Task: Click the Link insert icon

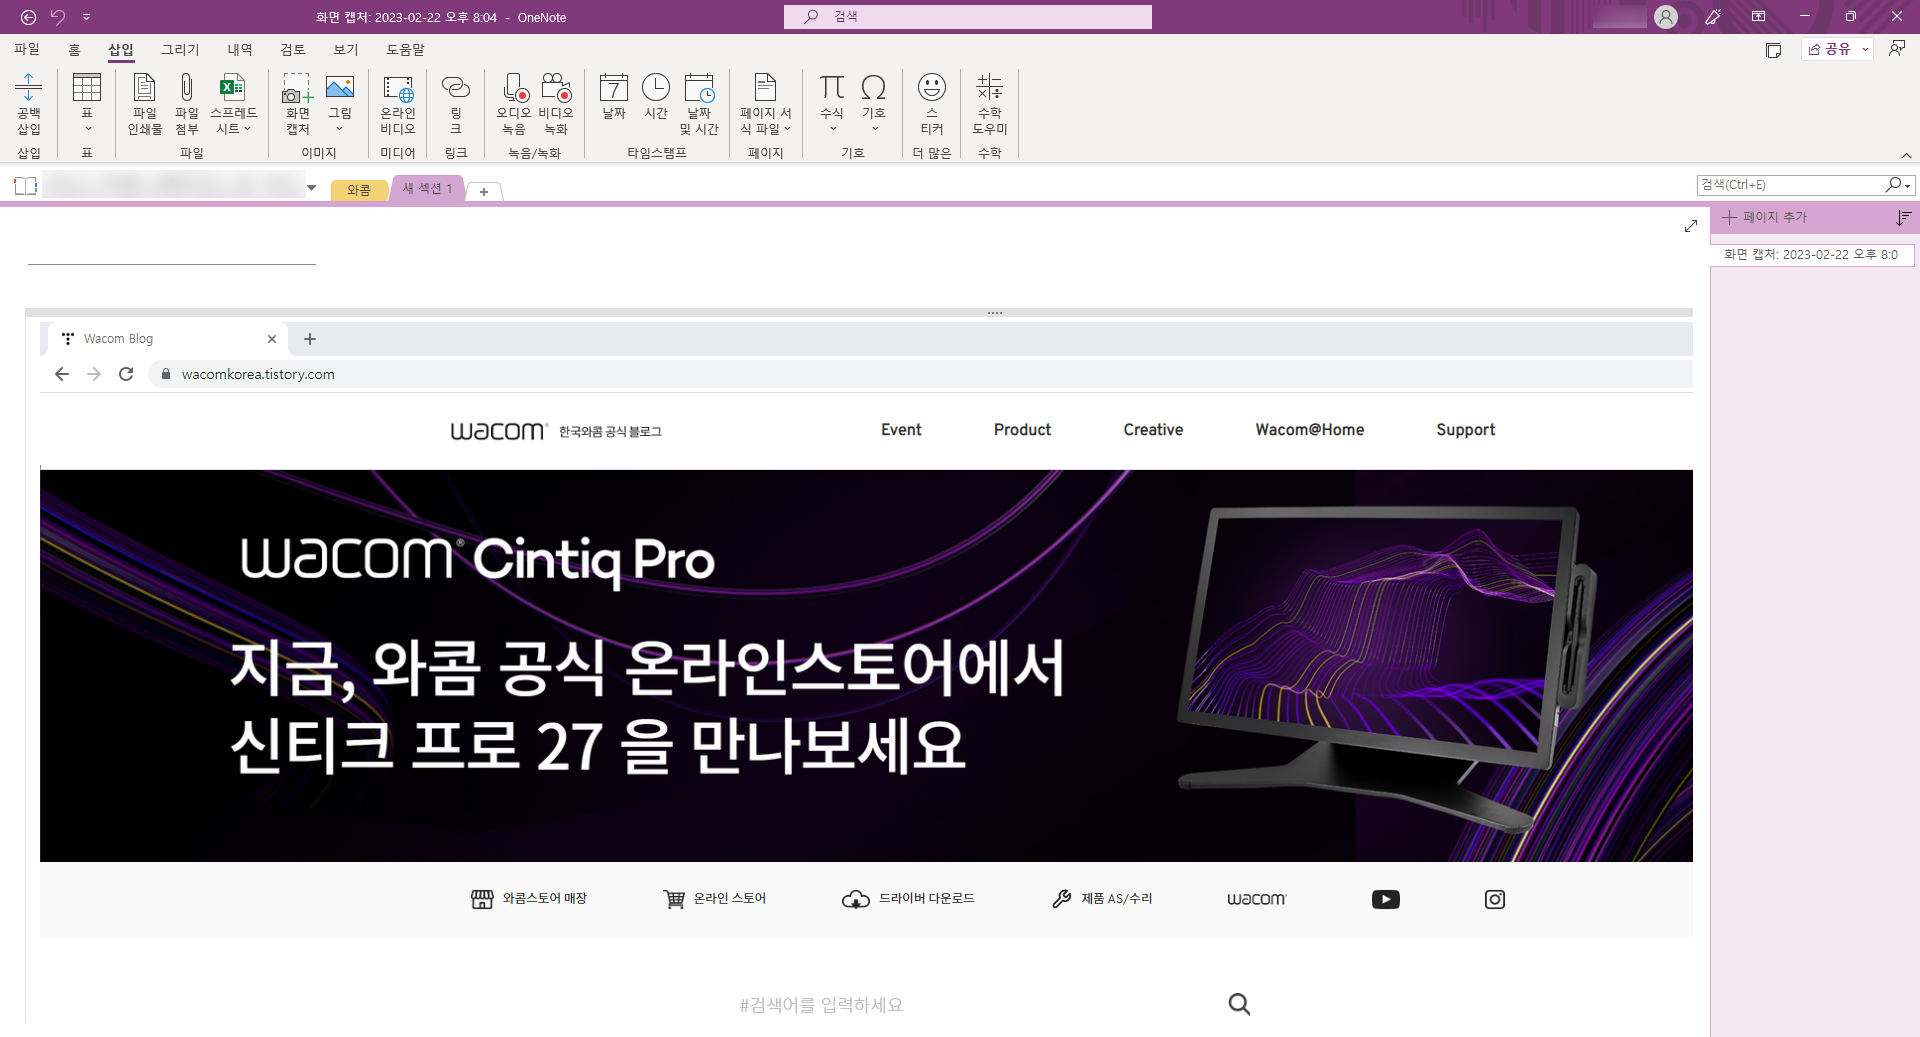Action: [456, 103]
